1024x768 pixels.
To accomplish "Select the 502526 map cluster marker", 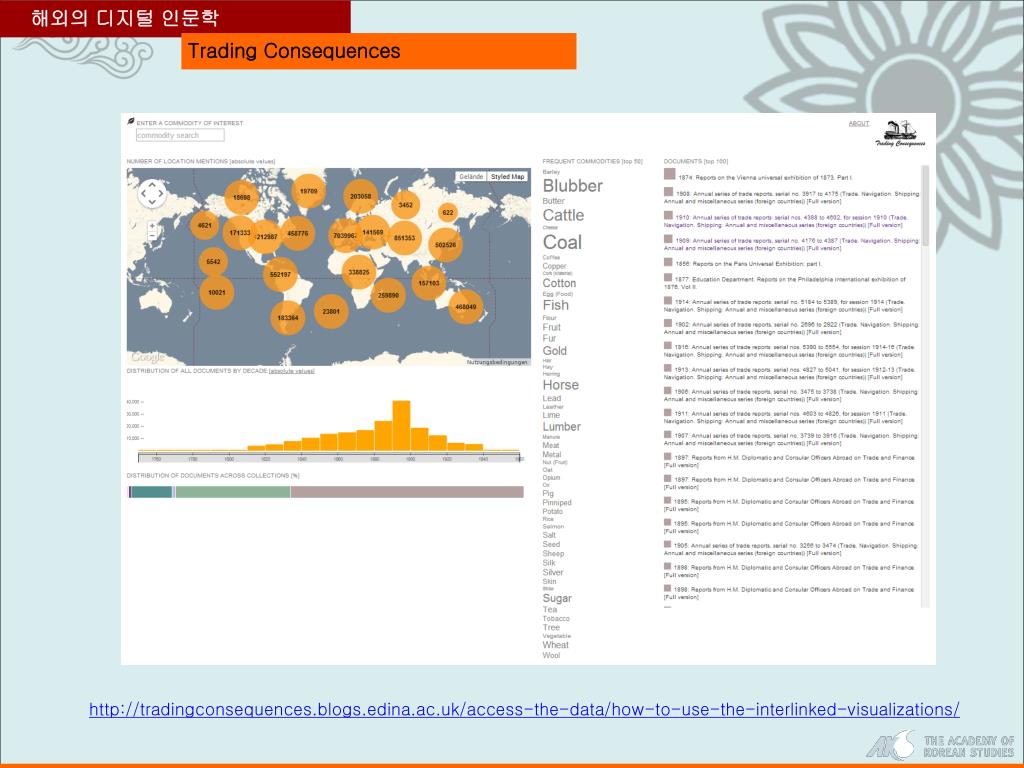I will [445, 245].
